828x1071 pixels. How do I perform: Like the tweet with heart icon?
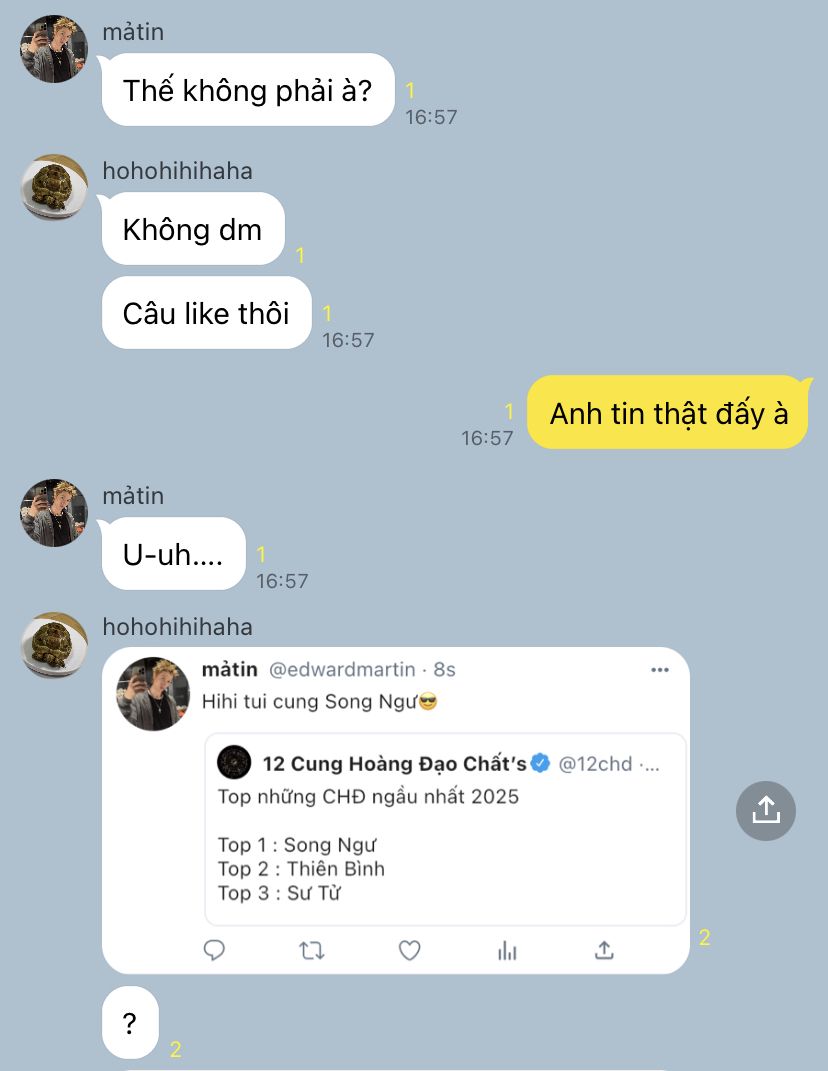[x=409, y=950]
